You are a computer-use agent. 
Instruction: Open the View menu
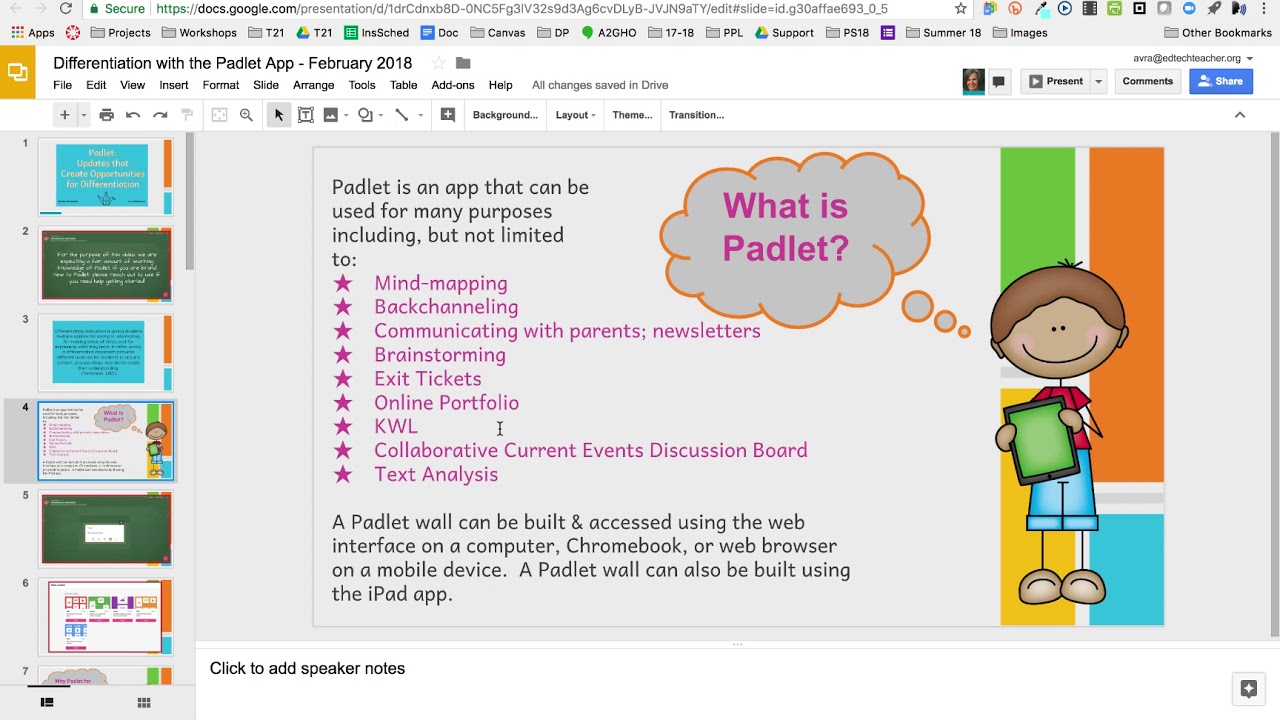coord(132,85)
